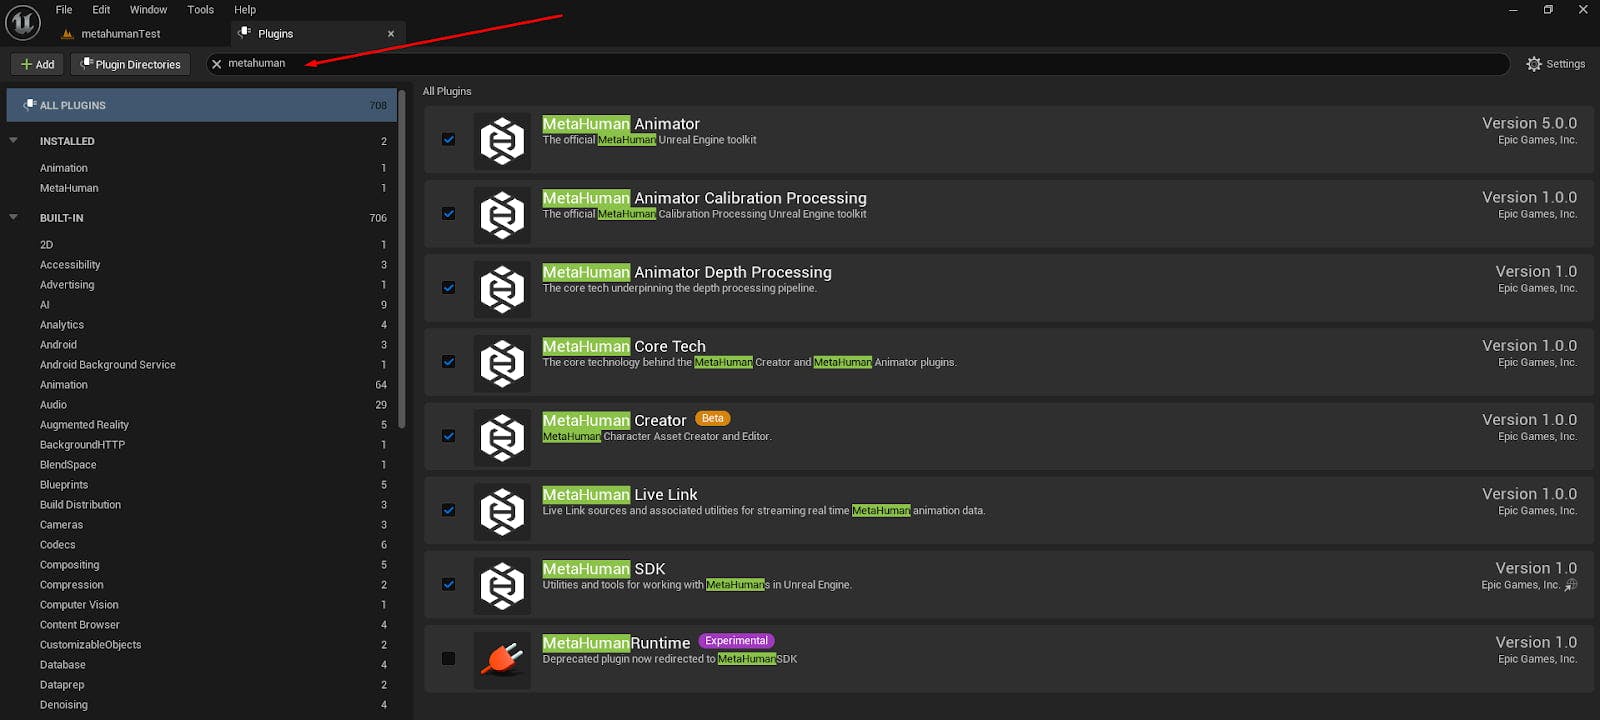Click the category list scrollbar
Image resolution: width=1600 pixels, height=720 pixels.
click(402, 258)
